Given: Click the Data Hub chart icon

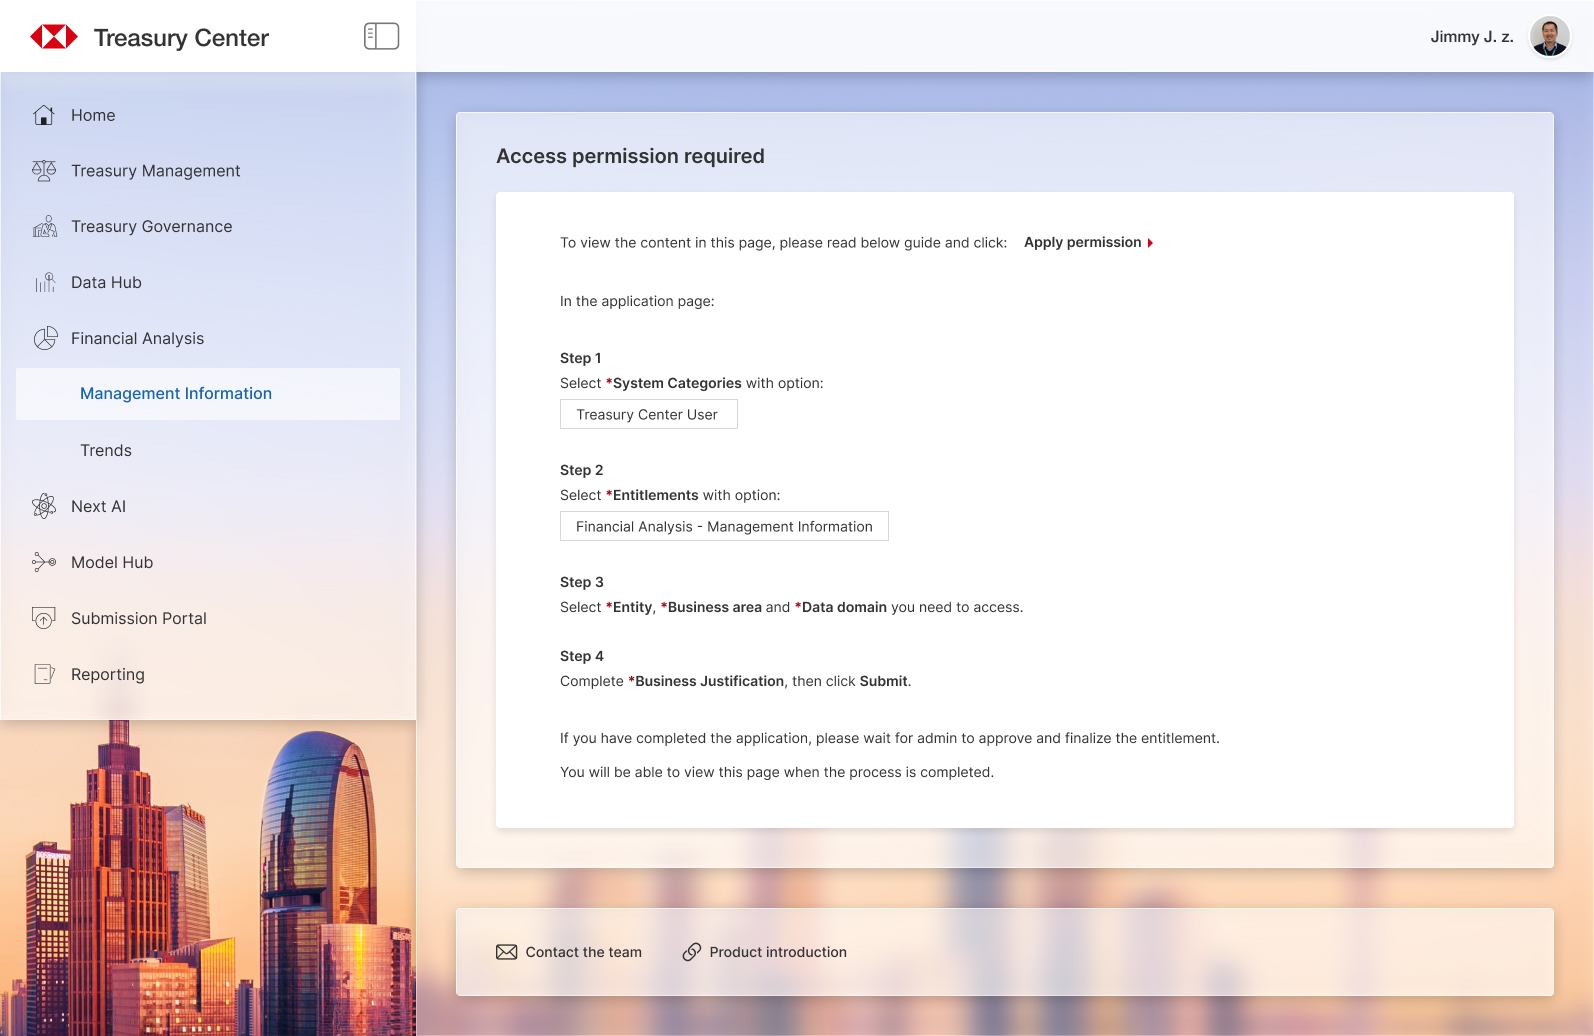Looking at the screenshot, I should pyautogui.click(x=44, y=283).
